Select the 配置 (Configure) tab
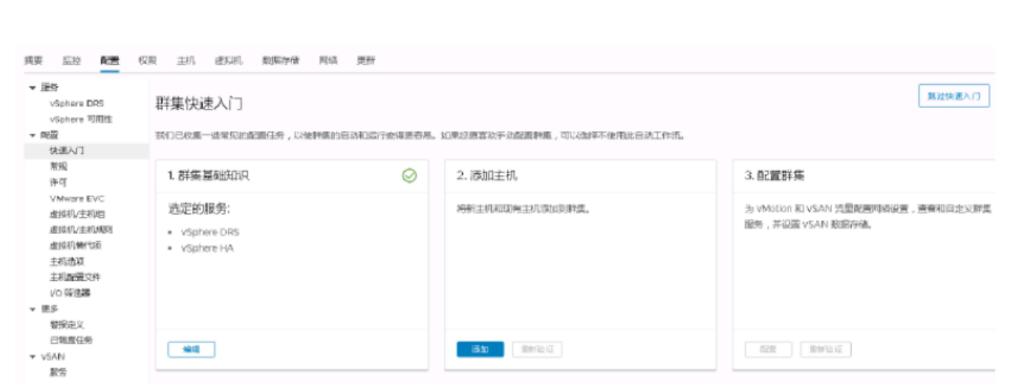 coord(109,61)
